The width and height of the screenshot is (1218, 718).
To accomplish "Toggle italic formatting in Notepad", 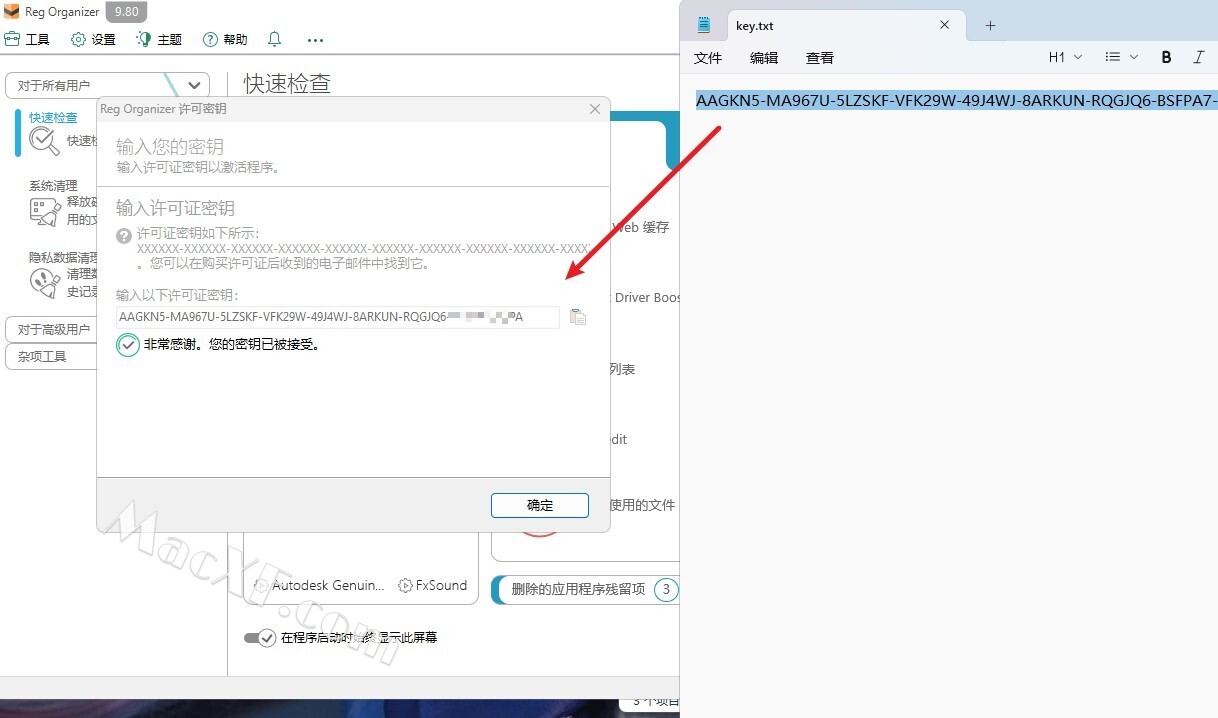I will click(x=1198, y=58).
